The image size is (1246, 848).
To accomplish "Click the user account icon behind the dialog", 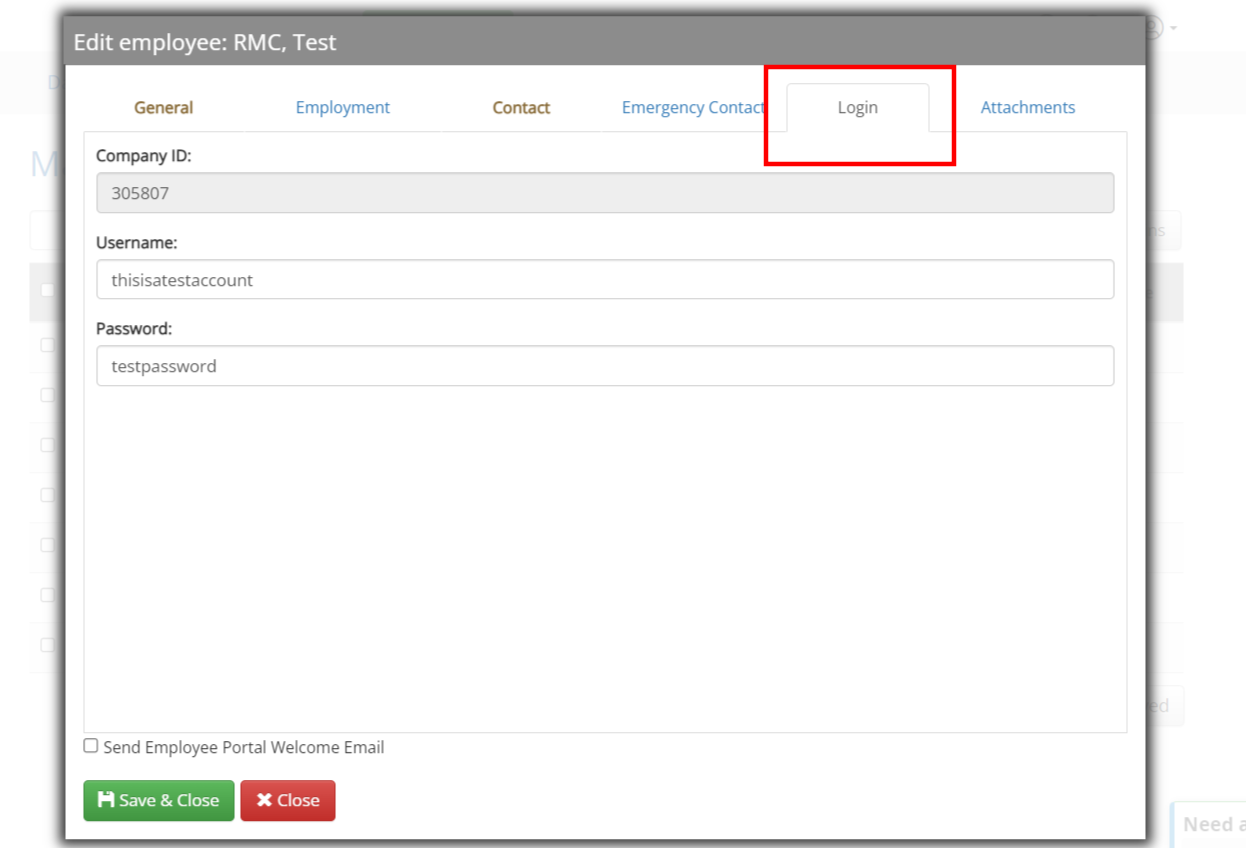I will 1153,28.
